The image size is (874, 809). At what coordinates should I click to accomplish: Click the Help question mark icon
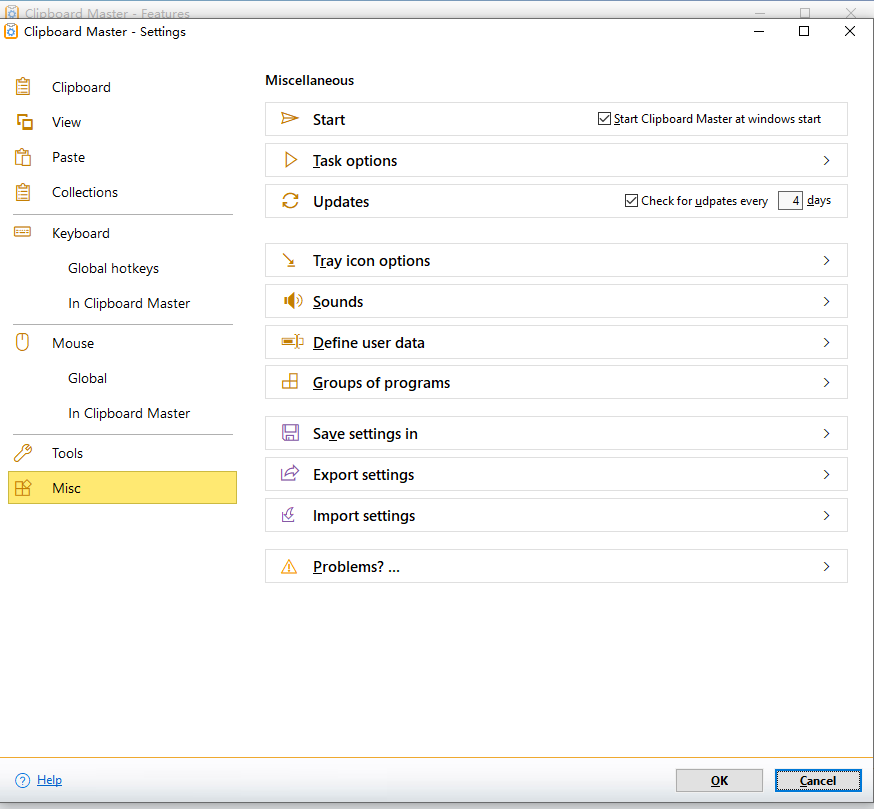coord(22,780)
